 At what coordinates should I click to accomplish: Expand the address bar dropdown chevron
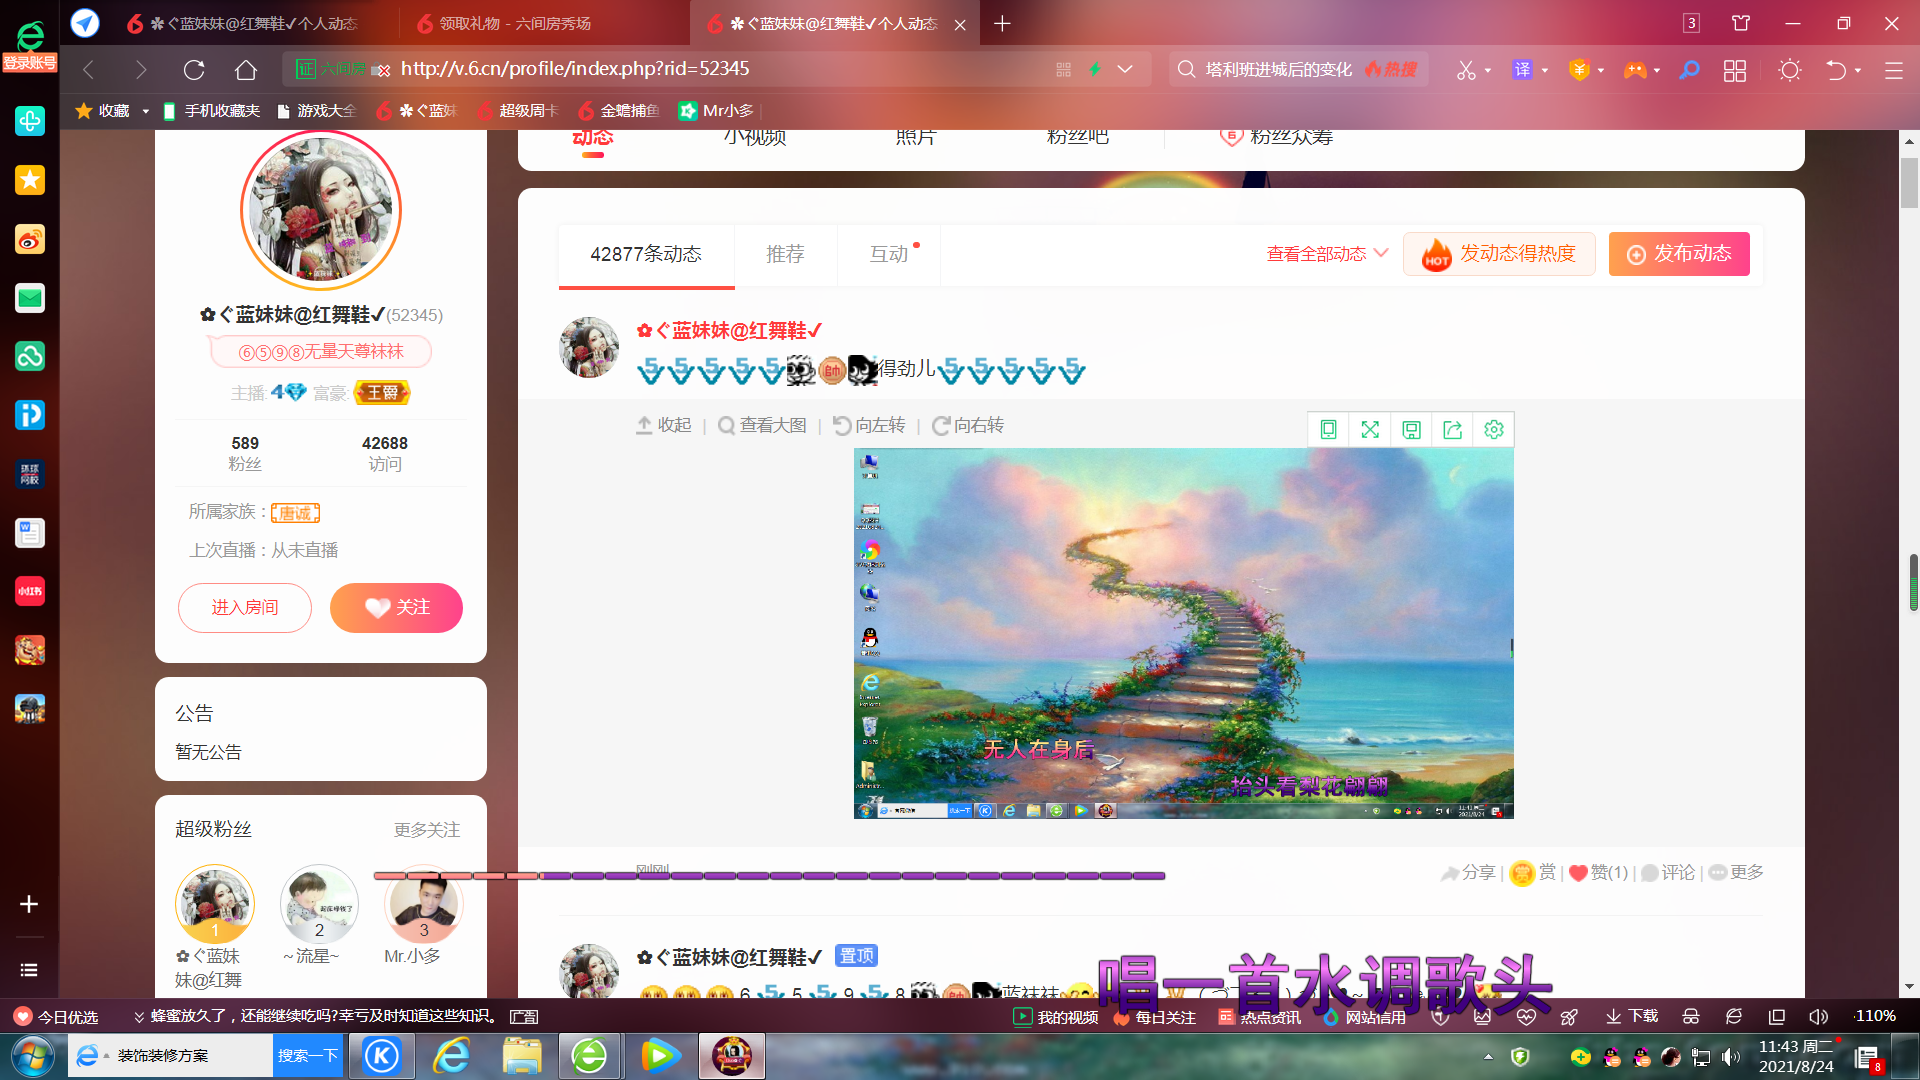[x=1125, y=69]
